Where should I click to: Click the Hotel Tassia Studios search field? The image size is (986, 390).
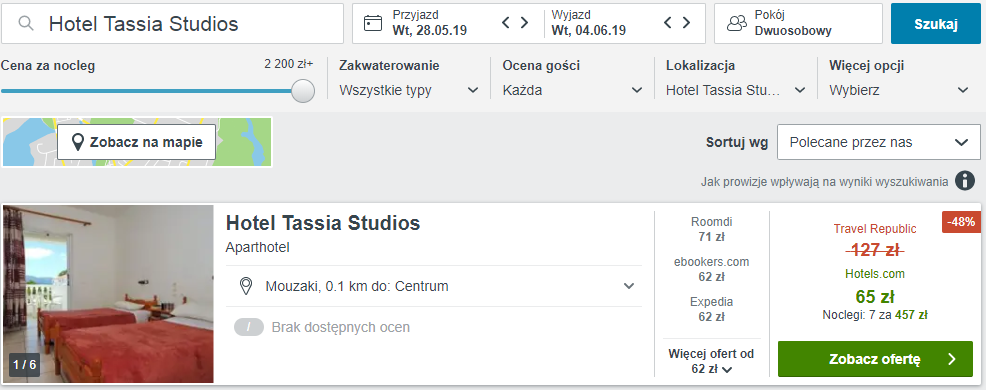172,24
